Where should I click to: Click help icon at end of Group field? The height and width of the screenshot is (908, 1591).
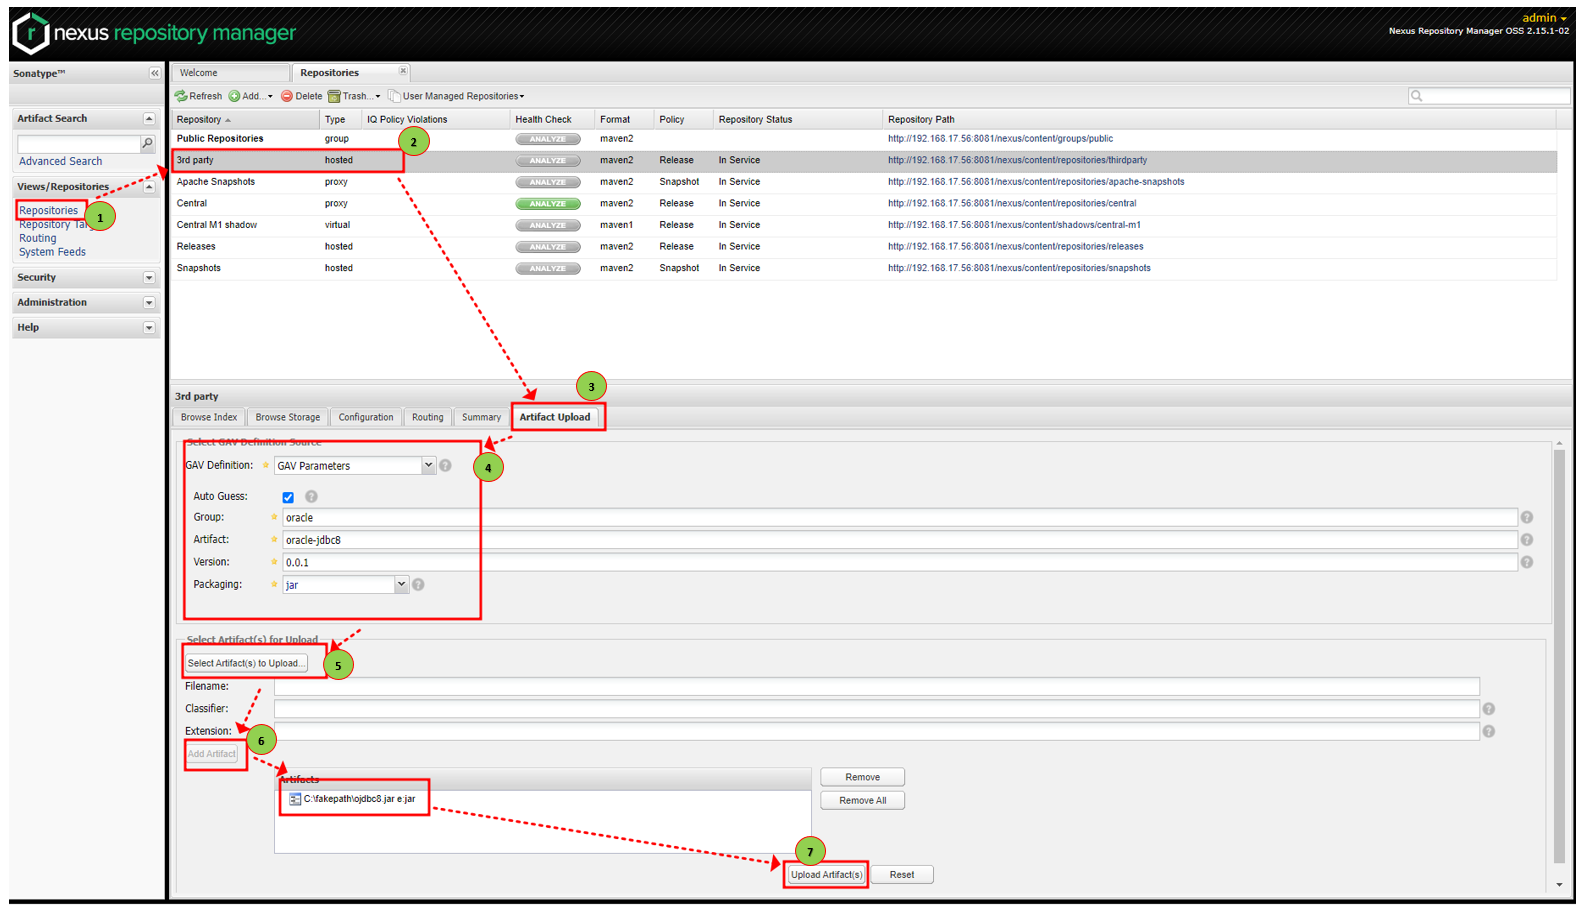(1527, 518)
